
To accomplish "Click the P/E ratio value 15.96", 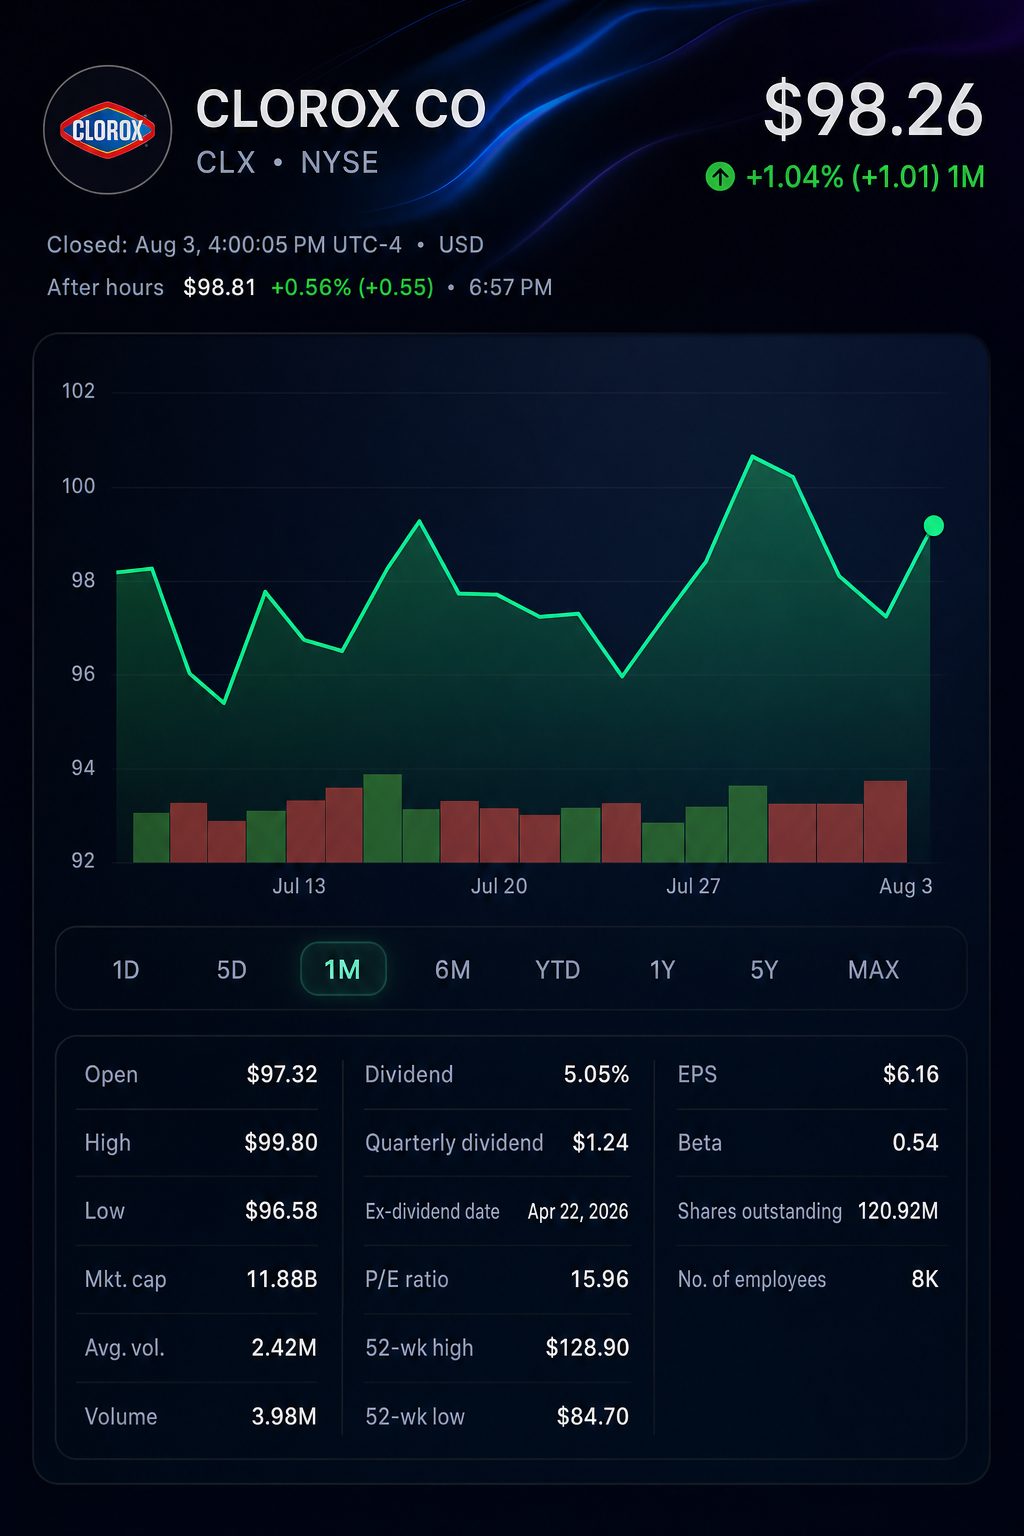I will point(599,1279).
